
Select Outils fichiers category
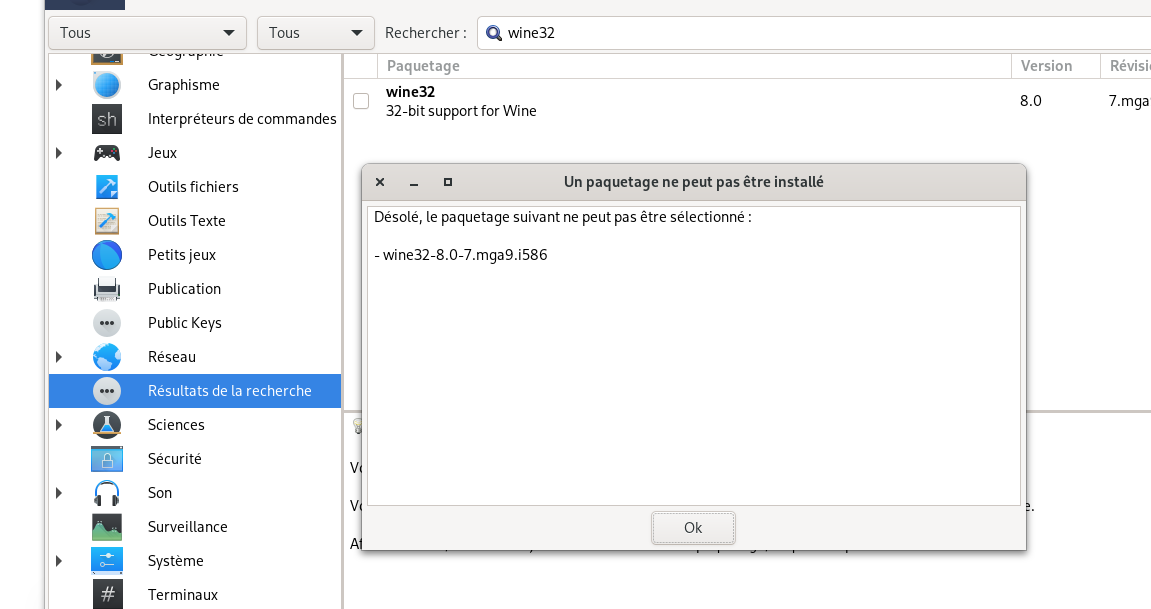coord(193,187)
